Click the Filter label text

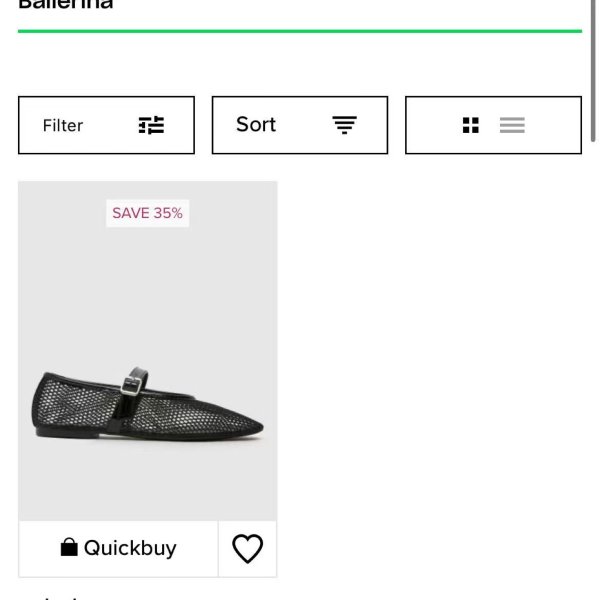[63, 125]
